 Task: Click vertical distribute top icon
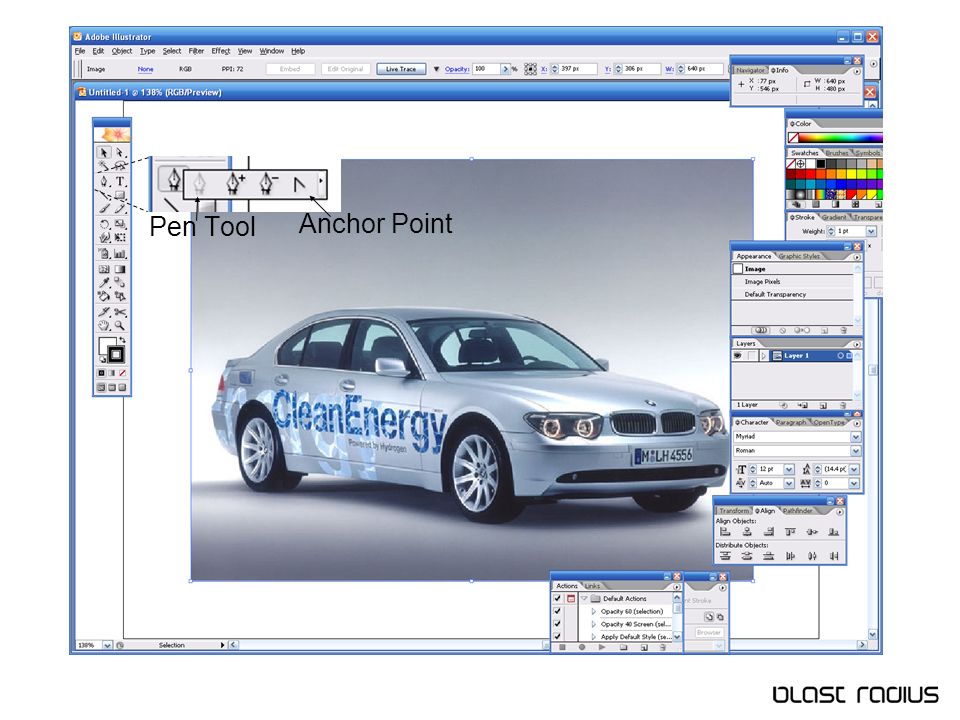click(x=725, y=556)
